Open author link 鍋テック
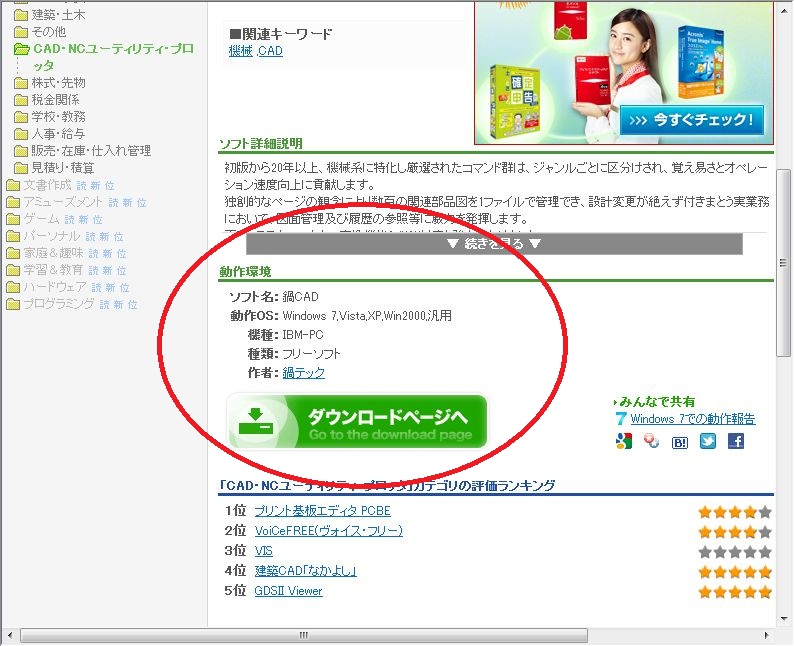 click(x=303, y=373)
